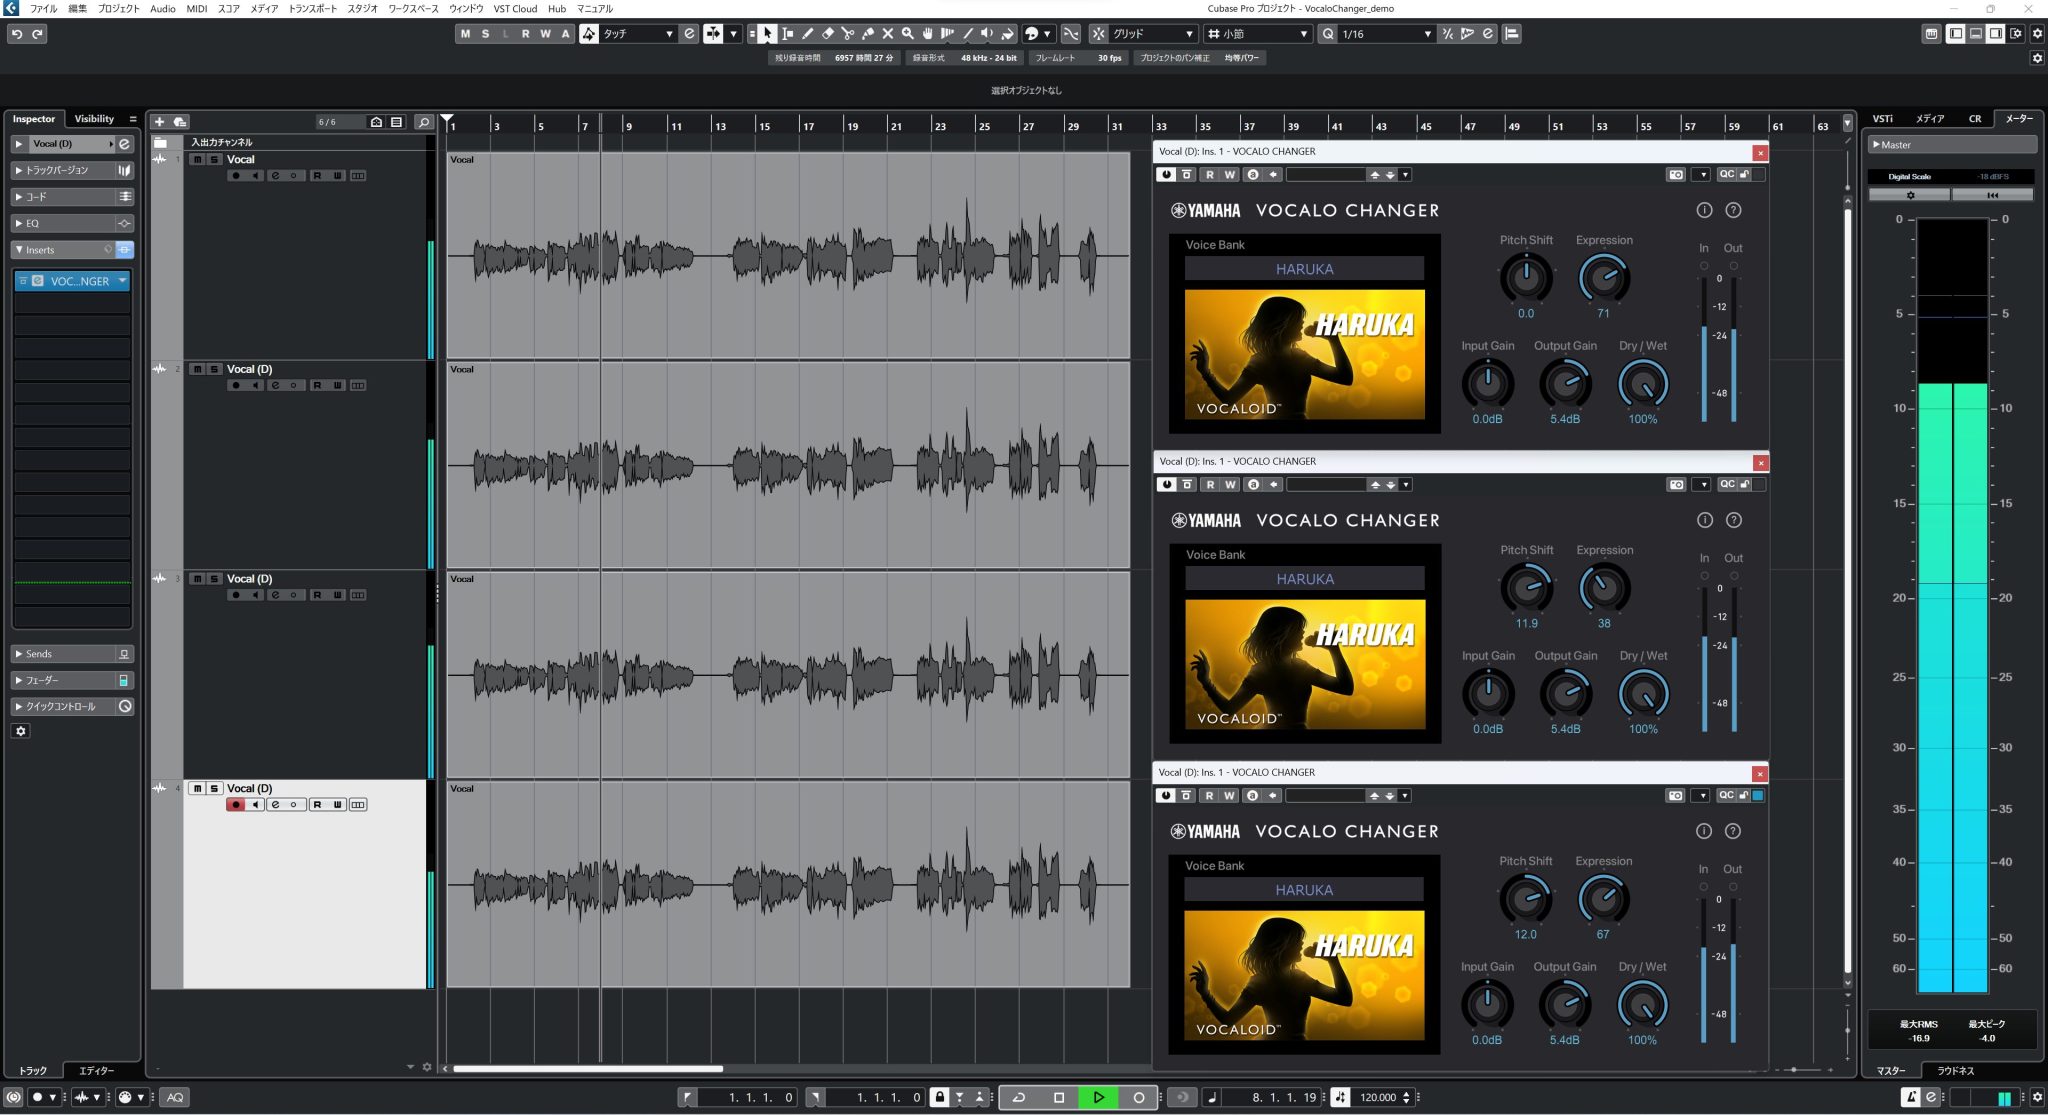
Task: Toggle record enable on track four
Action: pyautogui.click(x=236, y=805)
